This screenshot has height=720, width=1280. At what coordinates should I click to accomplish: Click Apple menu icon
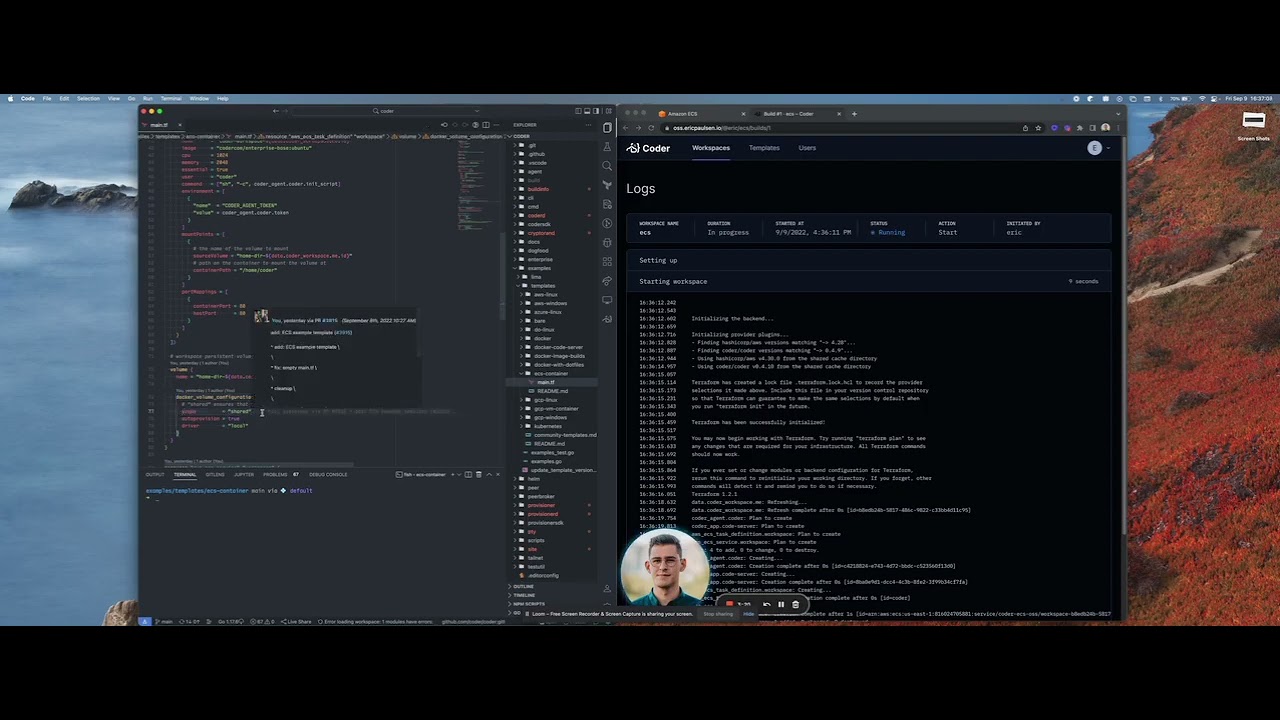click(10, 98)
